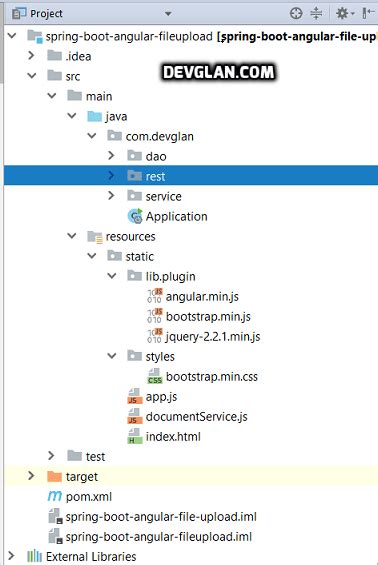Select the service package label
The width and height of the screenshot is (378, 565).
[x=164, y=196]
